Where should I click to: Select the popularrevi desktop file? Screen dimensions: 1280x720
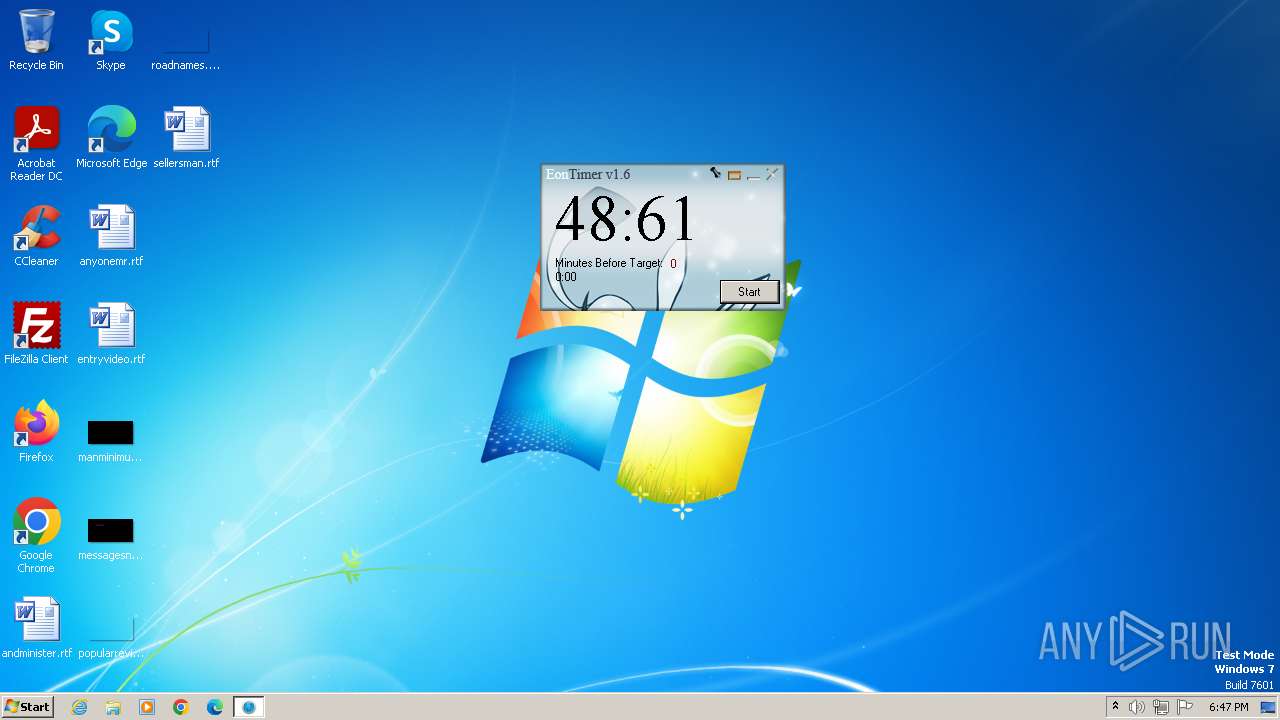point(111,636)
